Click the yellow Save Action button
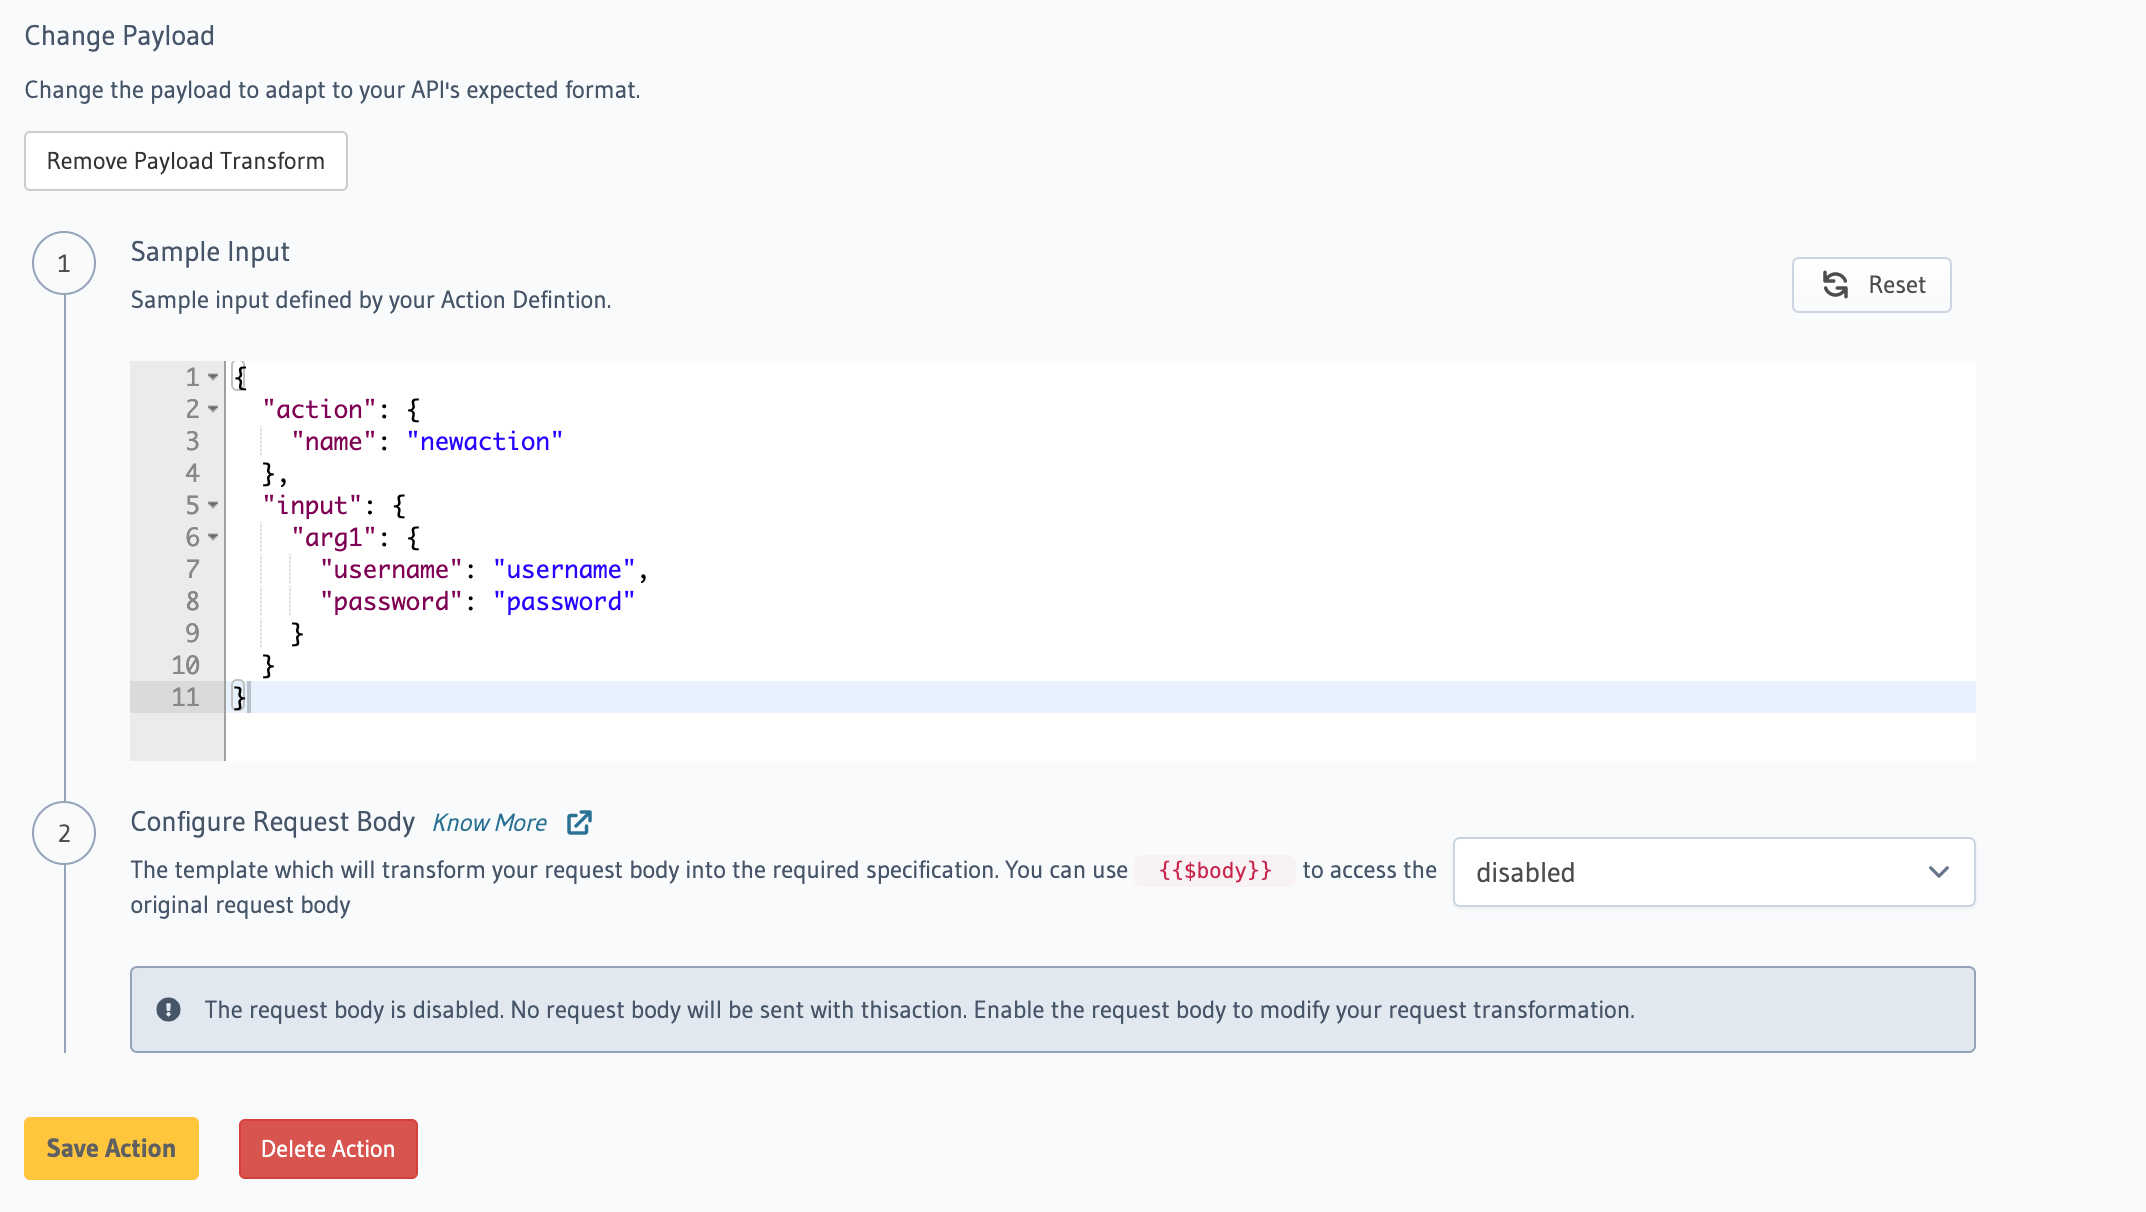 coord(111,1148)
